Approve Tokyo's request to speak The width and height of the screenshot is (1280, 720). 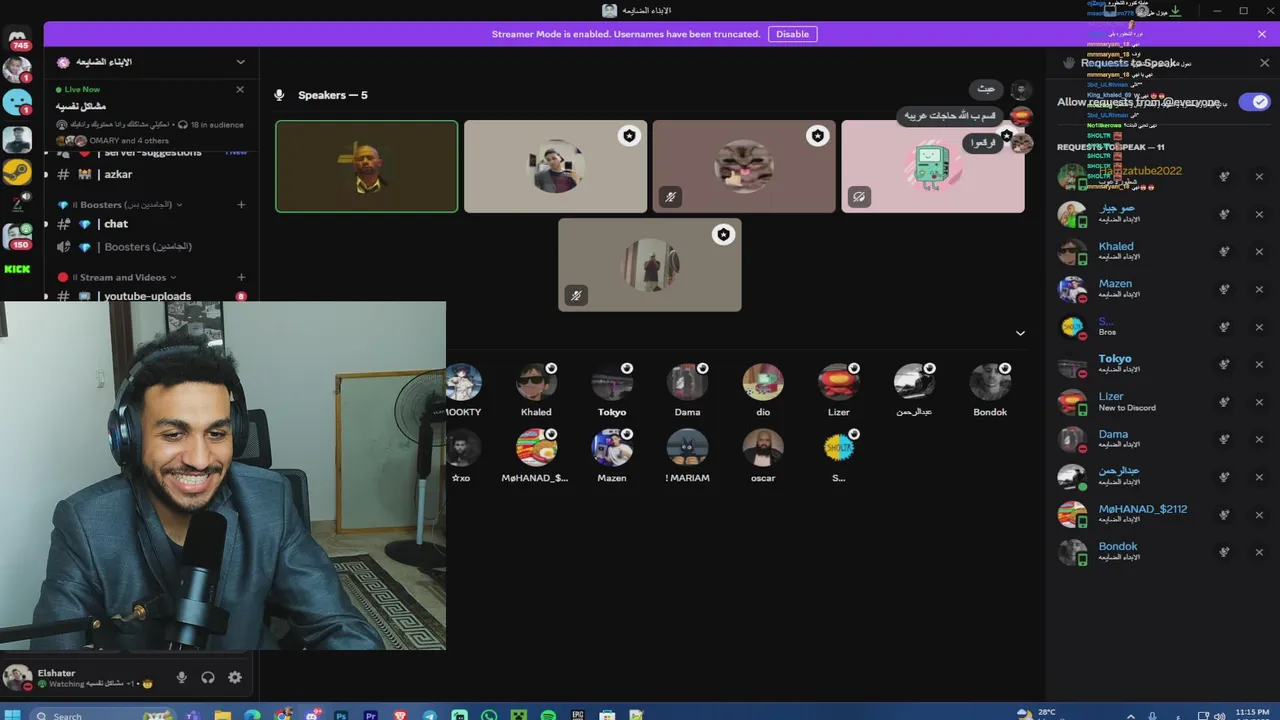coord(1224,365)
